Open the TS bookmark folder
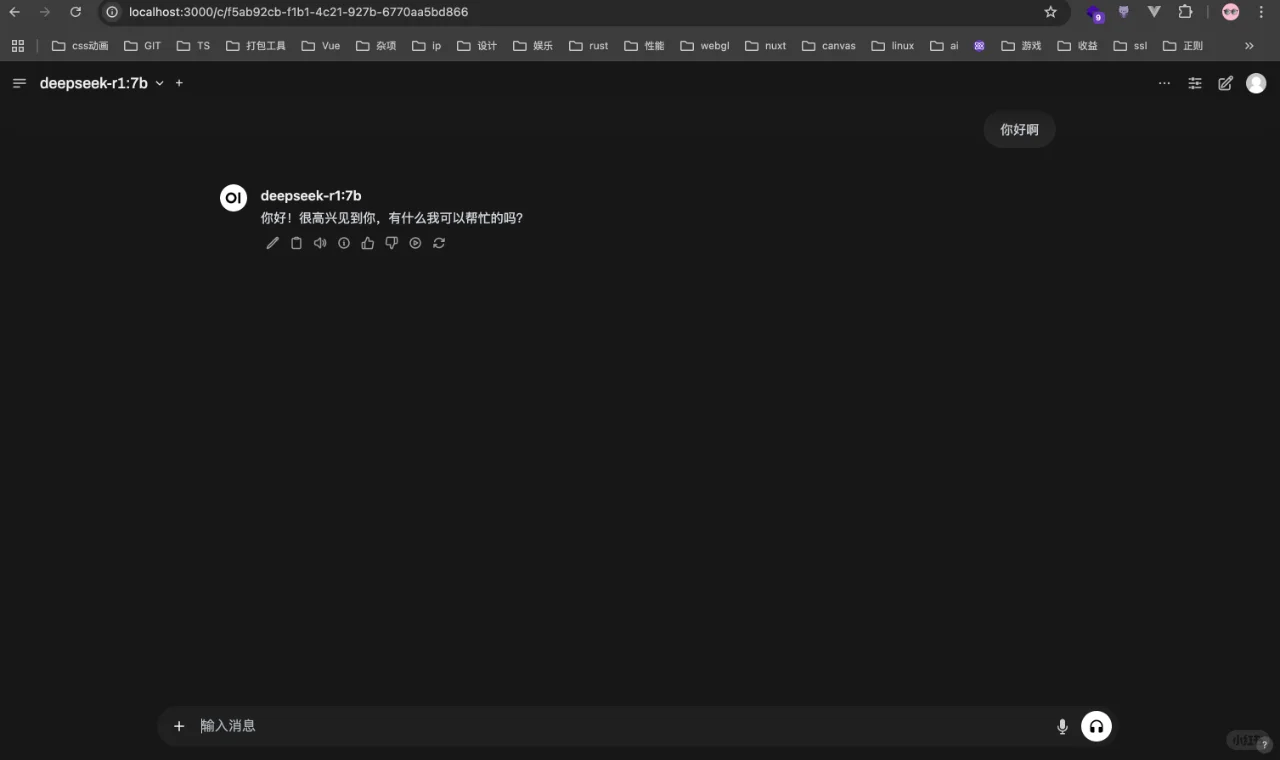This screenshot has width=1280, height=760. 194,46
